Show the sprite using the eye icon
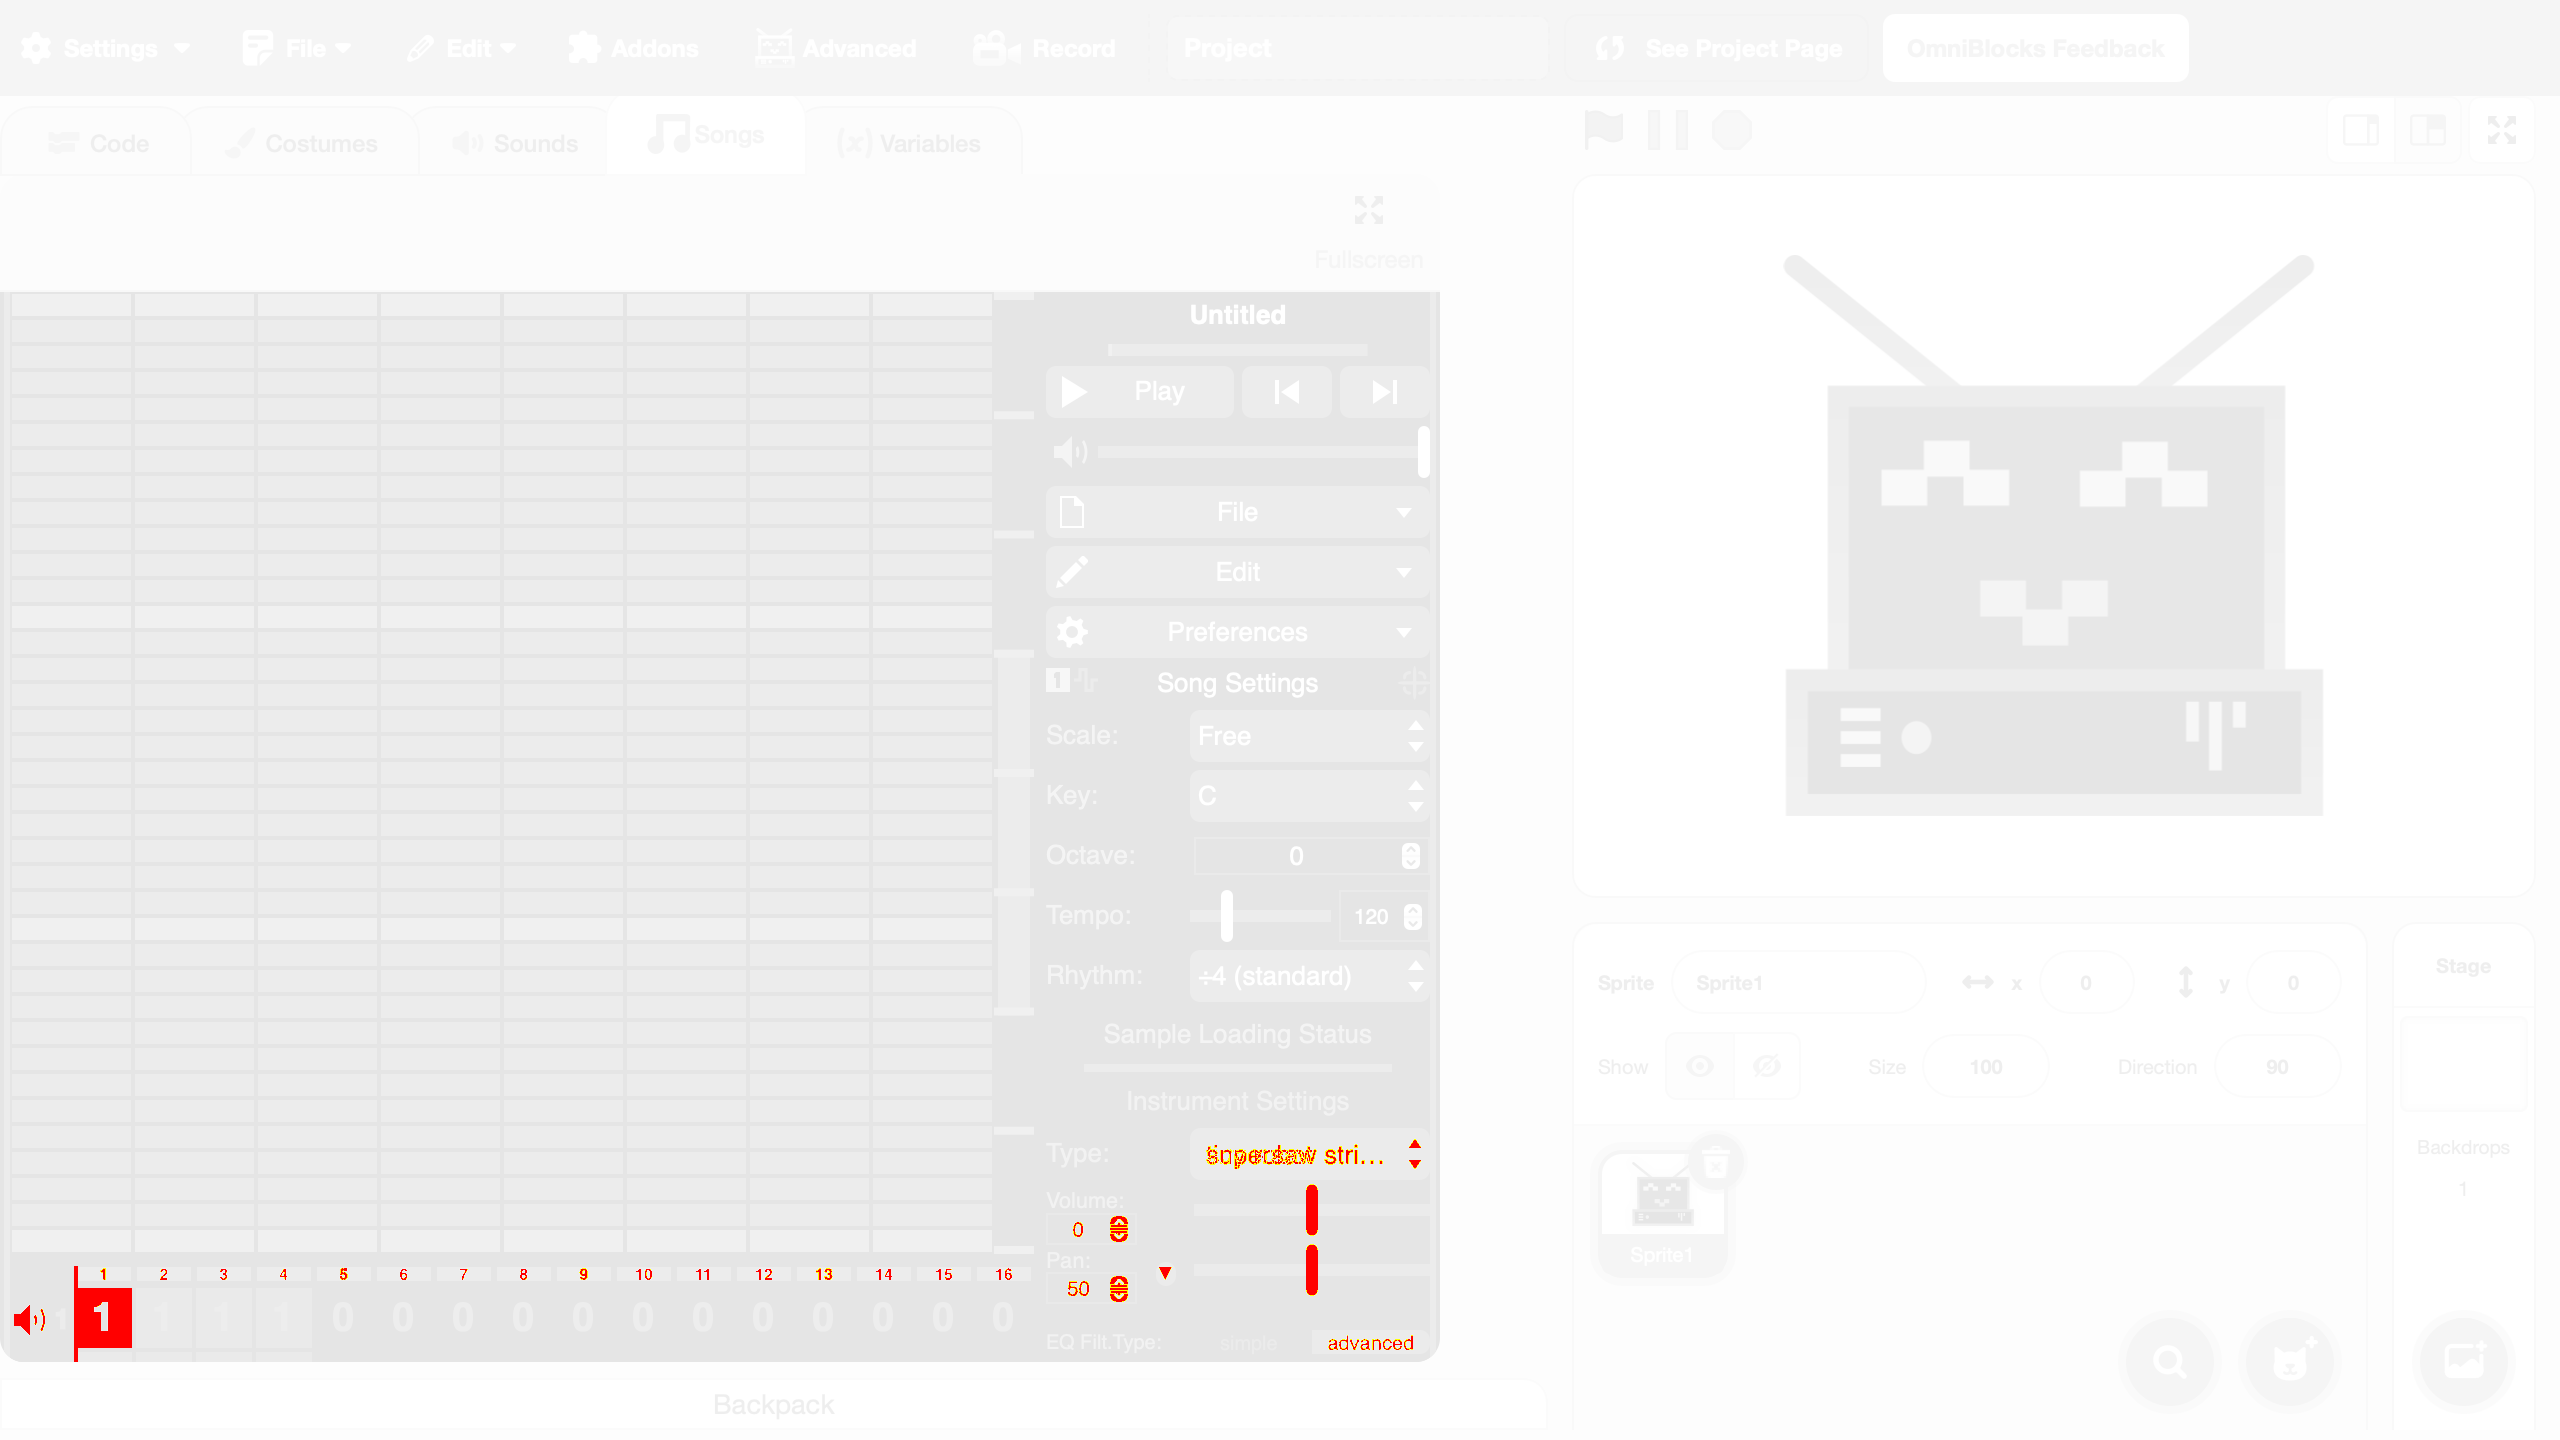 click(x=1699, y=1067)
